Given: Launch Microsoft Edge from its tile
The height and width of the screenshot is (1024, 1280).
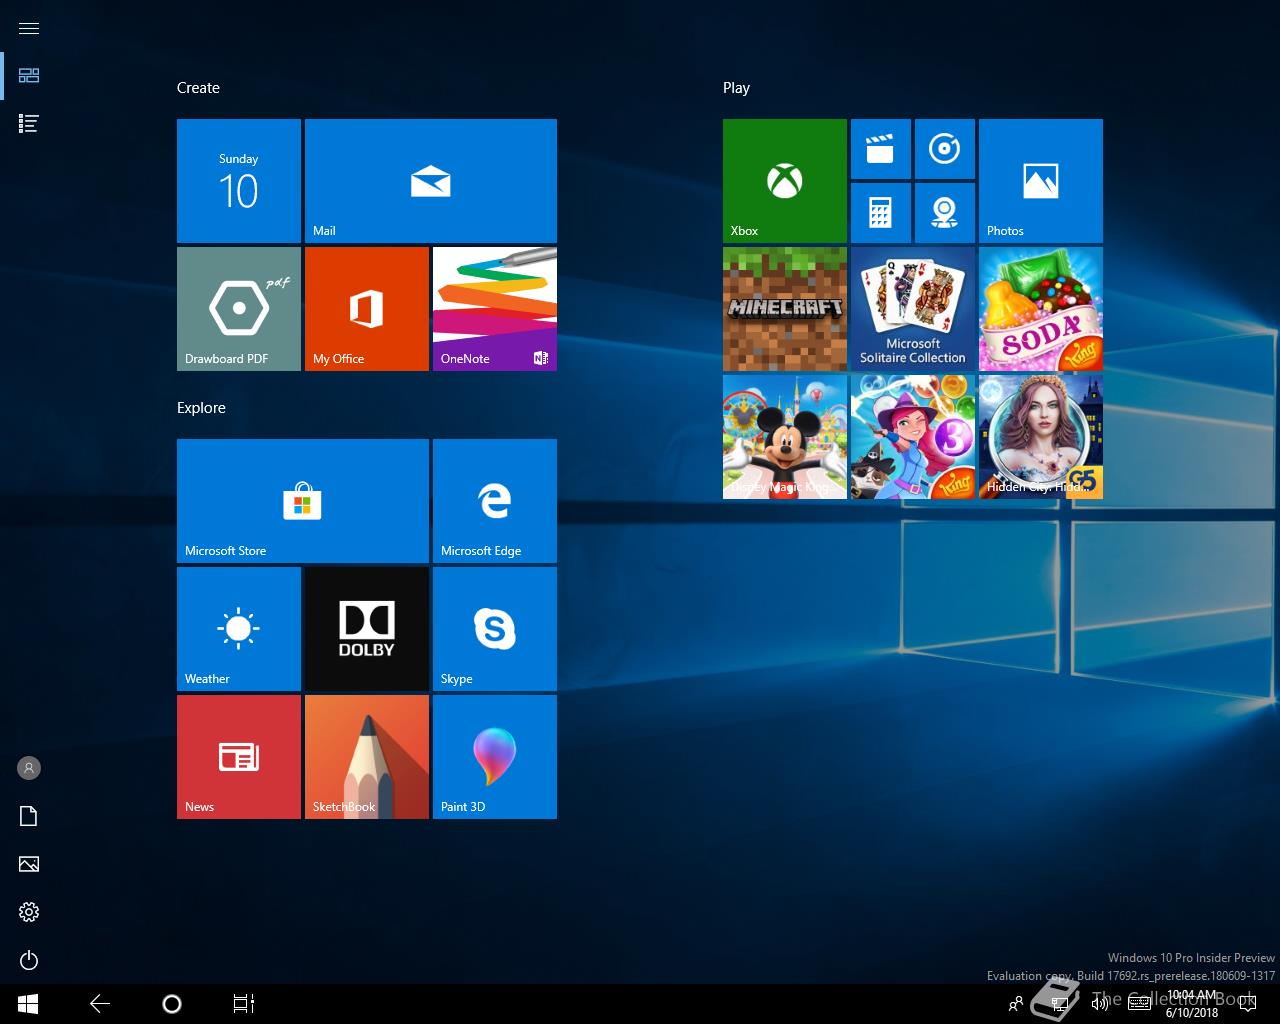Looking at the screenshot, I should (495, 501).
